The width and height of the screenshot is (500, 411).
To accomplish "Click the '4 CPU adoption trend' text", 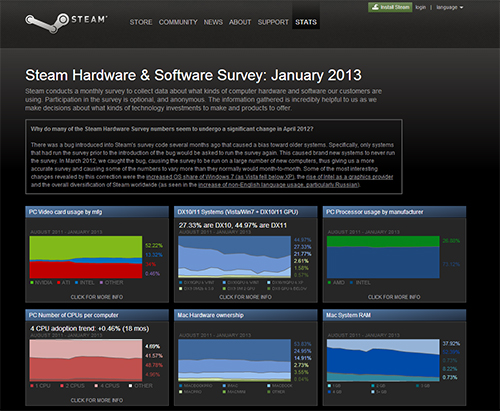I will (x=90, y=329).
